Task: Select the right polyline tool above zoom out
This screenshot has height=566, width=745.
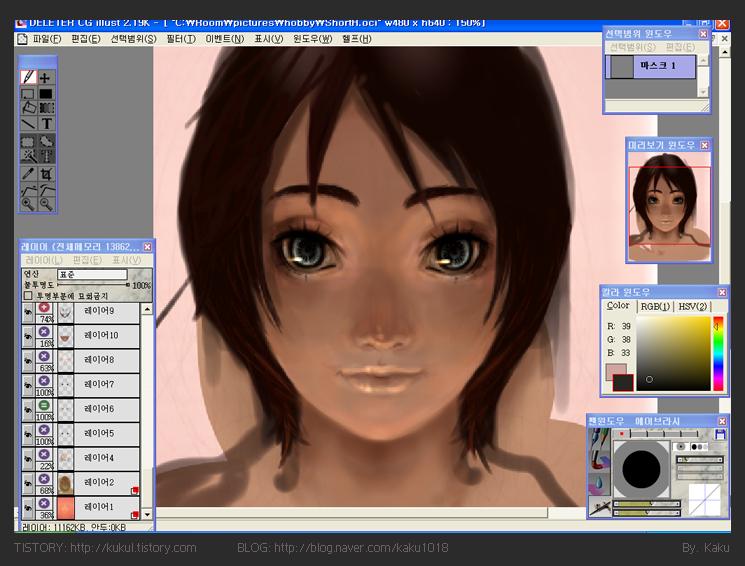Action: [x=46, y=190]
